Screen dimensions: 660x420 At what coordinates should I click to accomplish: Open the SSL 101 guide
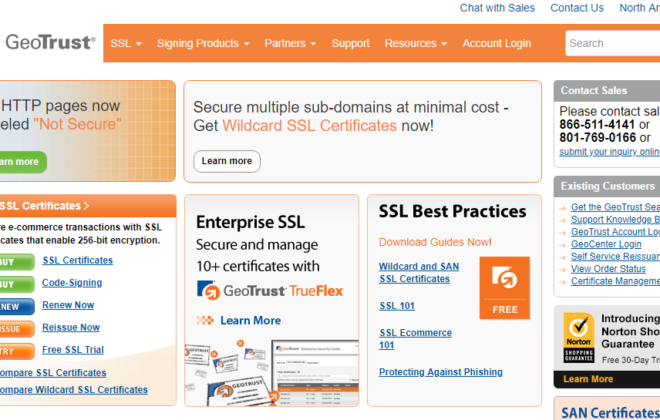tap(397, 306)
